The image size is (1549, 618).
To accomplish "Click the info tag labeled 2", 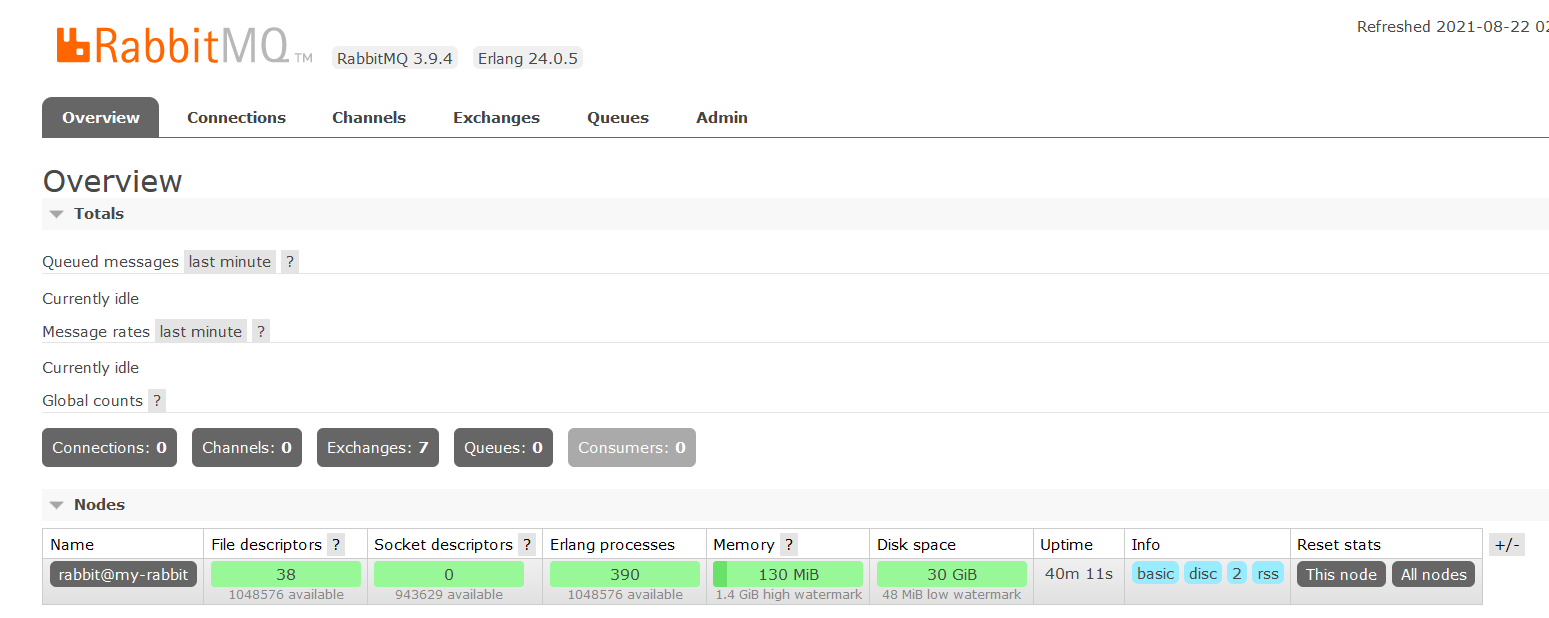I will coord(1237,574).
